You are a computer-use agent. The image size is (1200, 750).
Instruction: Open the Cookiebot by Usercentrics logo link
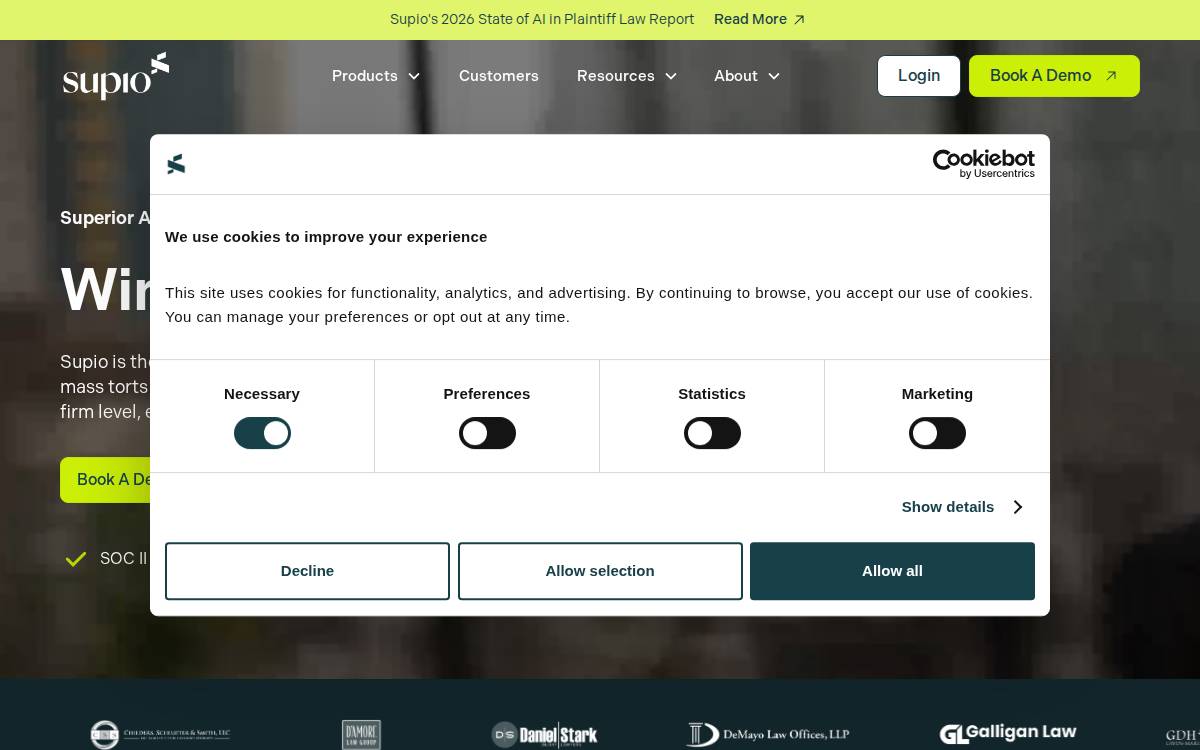click(x=983, y=164)
